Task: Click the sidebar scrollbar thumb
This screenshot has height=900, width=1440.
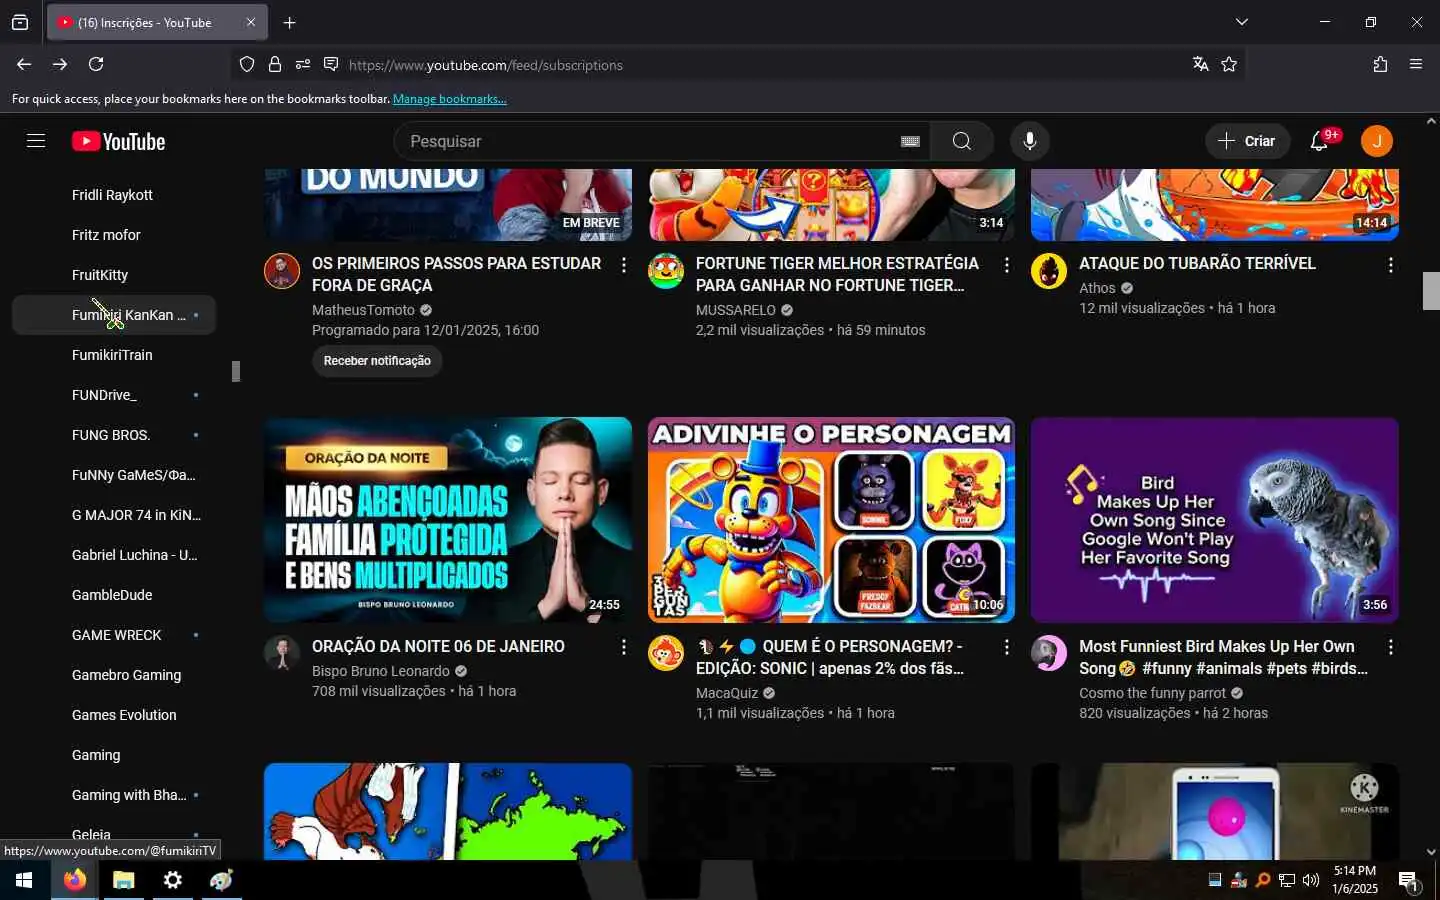Action: point(236,371)
